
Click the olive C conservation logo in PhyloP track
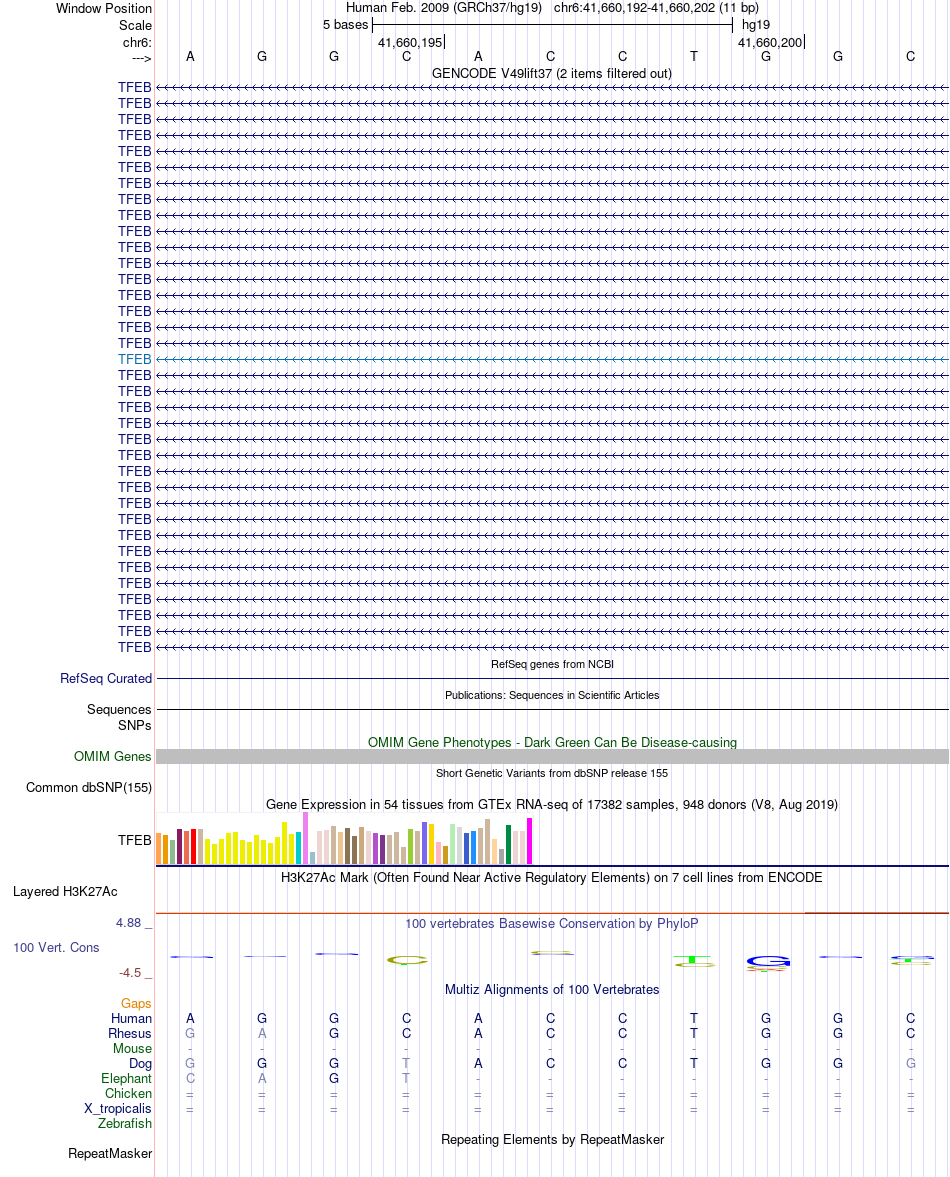point(407,960)
